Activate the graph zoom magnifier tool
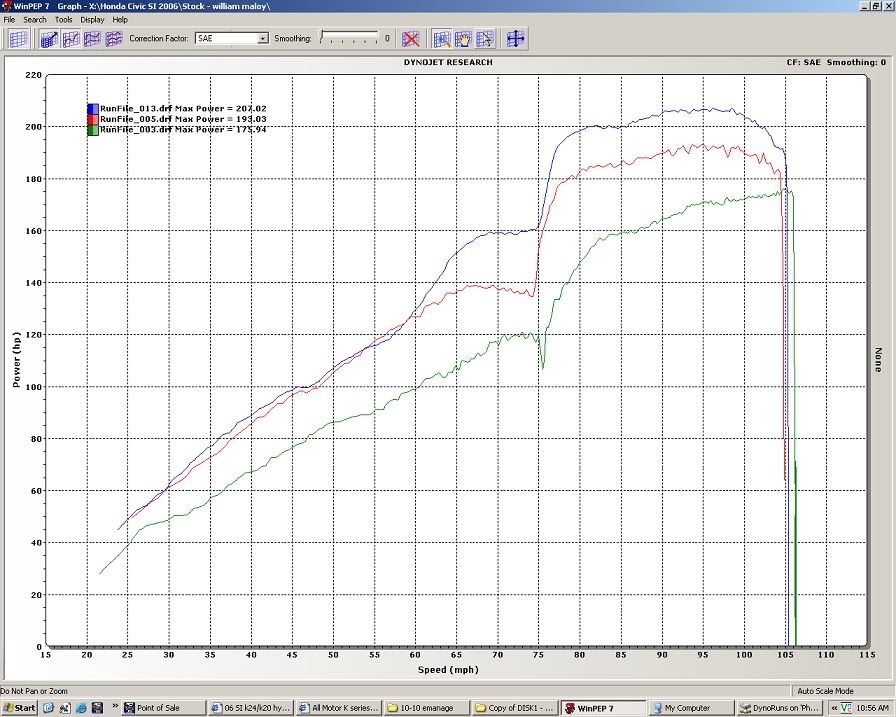This screenshot has height=717, width=896. tap(440, 39)
